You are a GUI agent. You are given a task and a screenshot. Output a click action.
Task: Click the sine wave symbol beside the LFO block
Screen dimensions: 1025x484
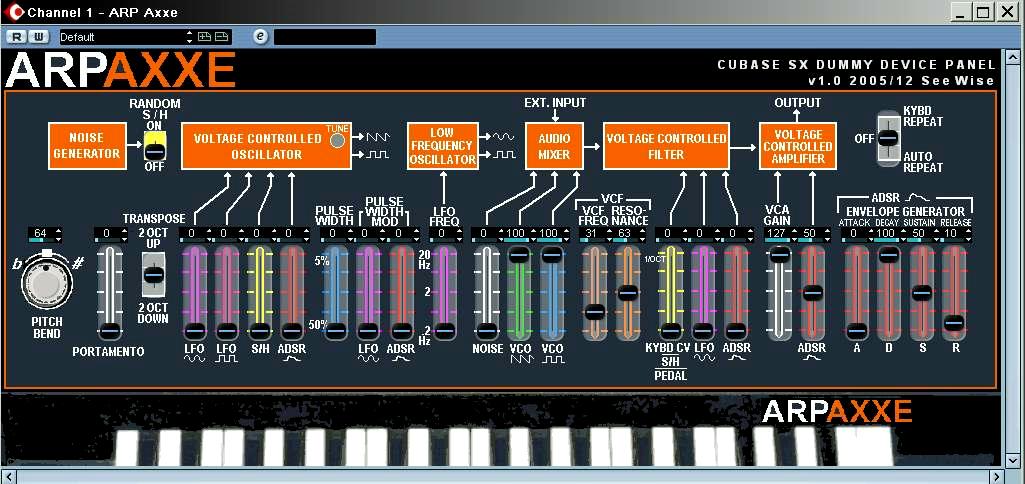pyautogui.click(x=503, y=137)
